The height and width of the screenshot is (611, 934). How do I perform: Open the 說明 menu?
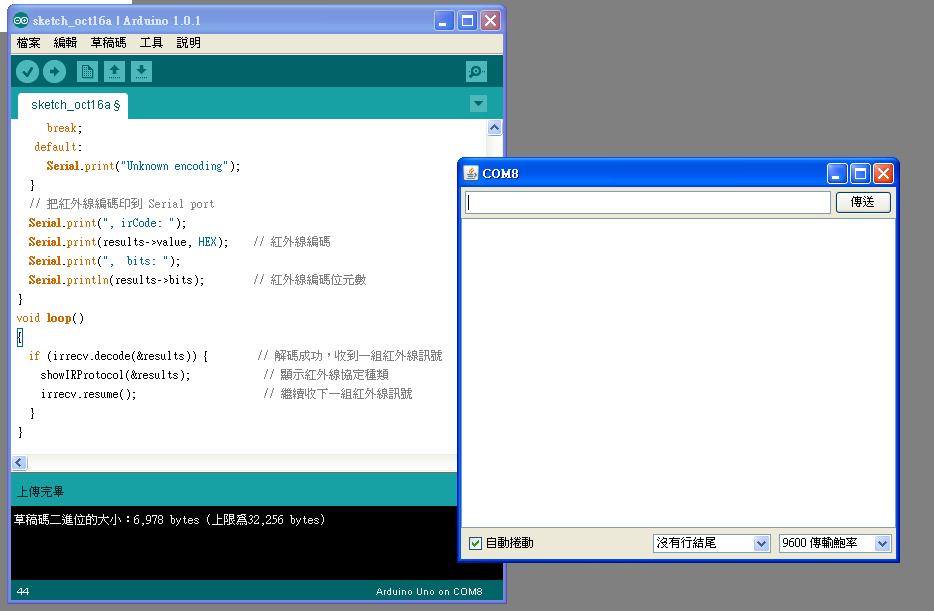[x=188, y=43]
